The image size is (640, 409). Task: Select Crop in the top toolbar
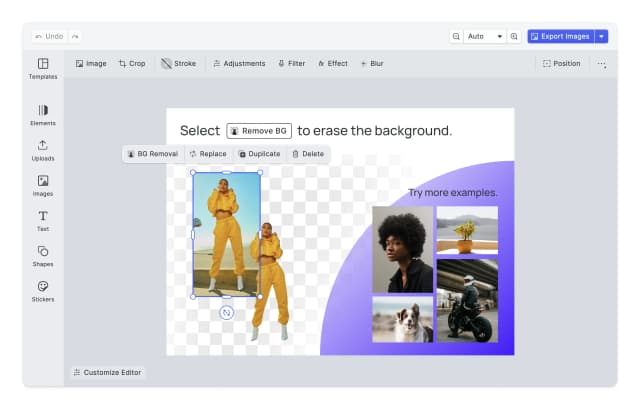click(132, 63)
